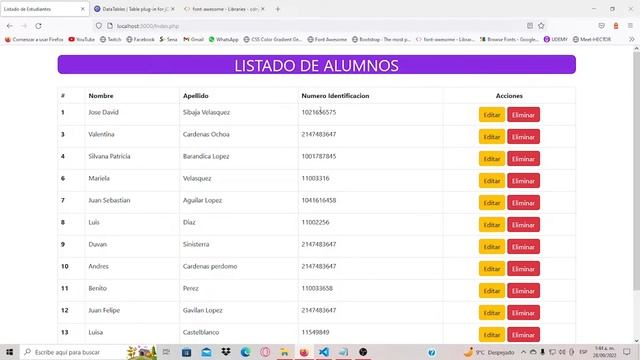Screen dimensions: 640x360
Task: Edit Duvan Sinisterra entry
Action: coord(492,247)
